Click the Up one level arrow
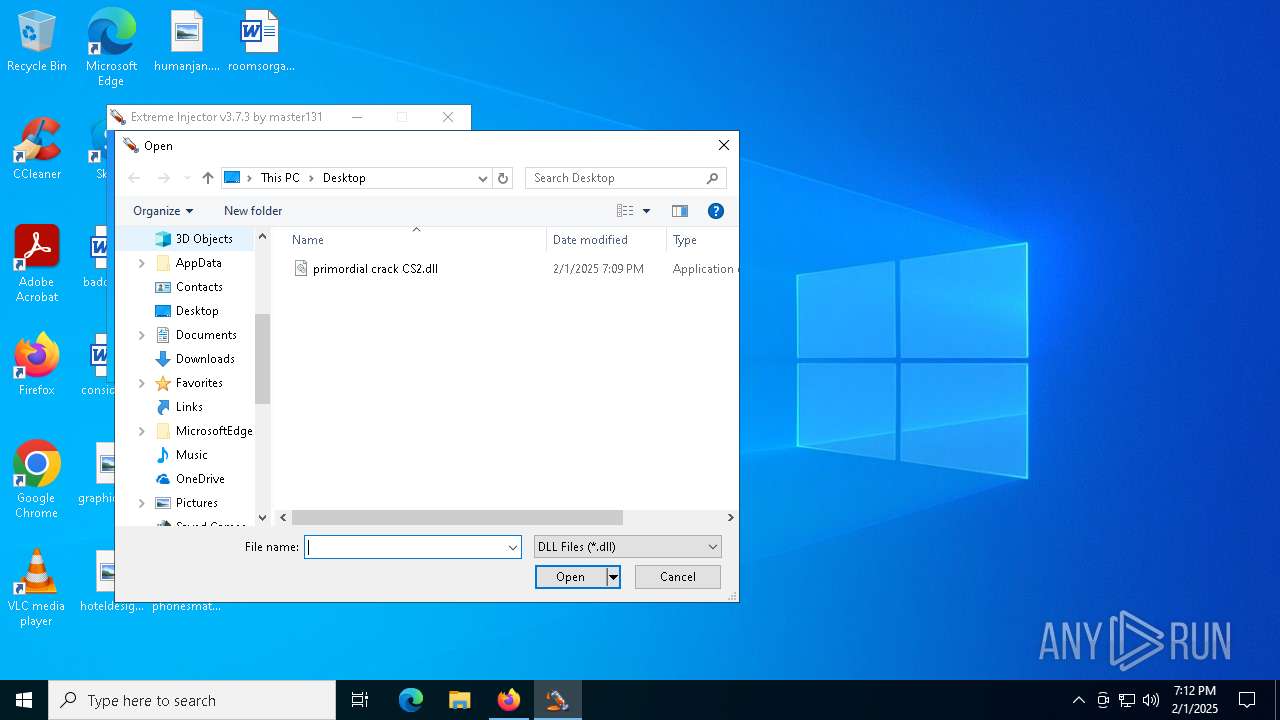Image resolution: width=1280 pixels, height=720 pixels. (x=208, y=178)
